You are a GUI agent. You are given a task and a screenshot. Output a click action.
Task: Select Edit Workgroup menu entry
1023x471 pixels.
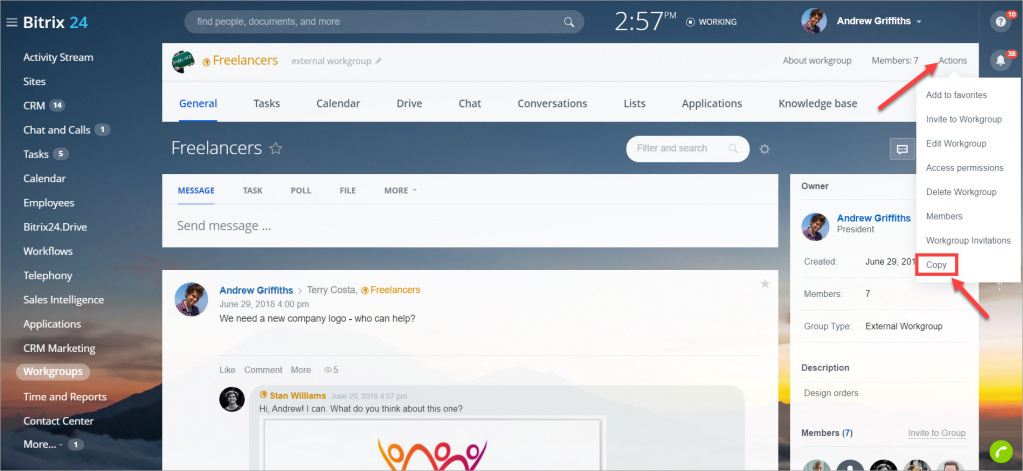(956, 144)
